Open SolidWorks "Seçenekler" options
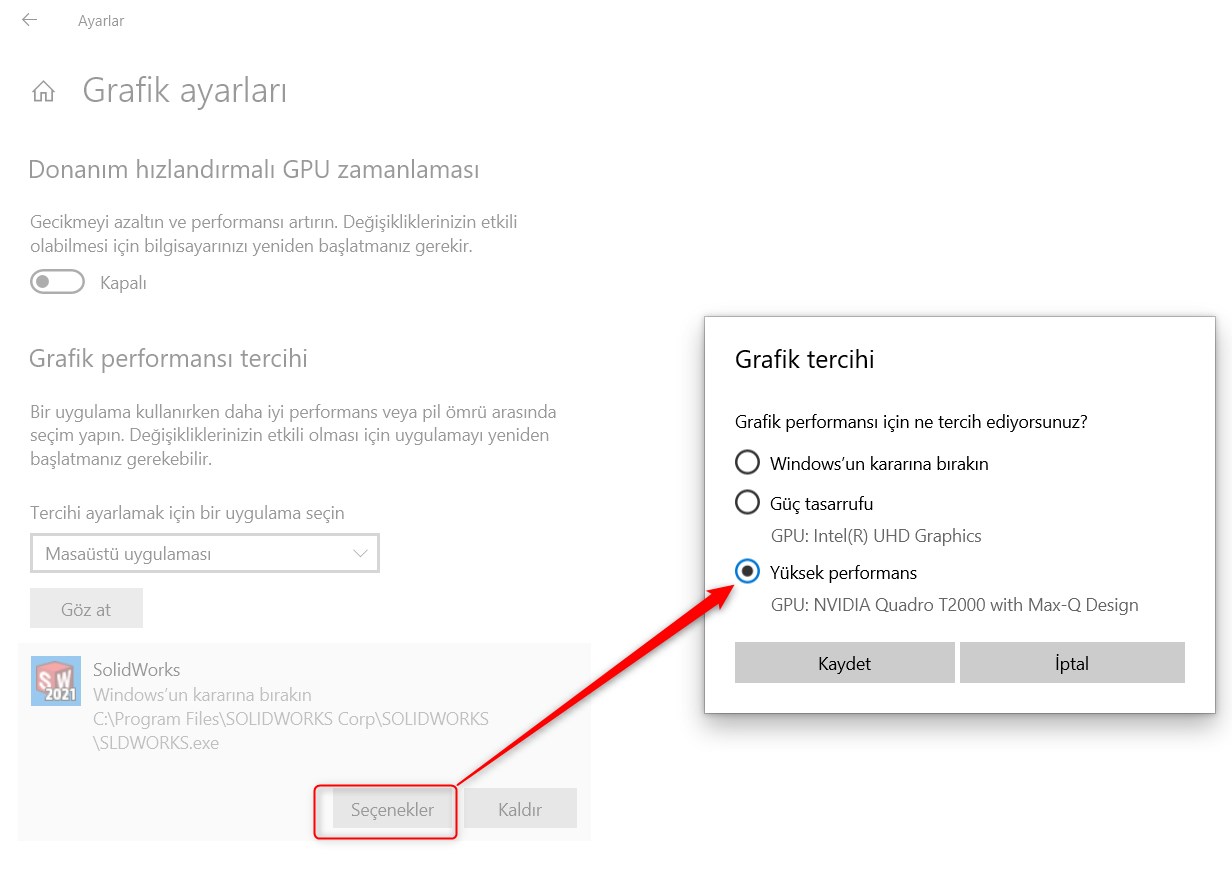This screenshot has height=884, width=1232. (x=392, y=809)
